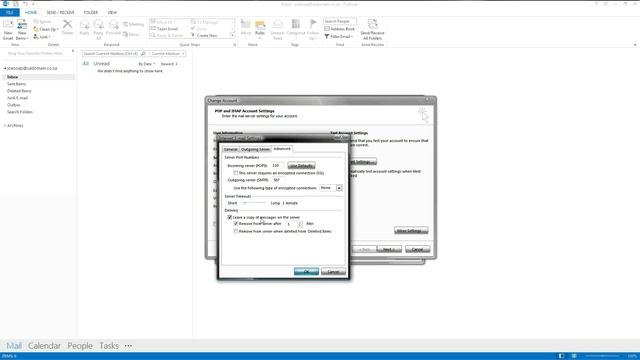Select the To Manager quick step
The height and width of the screenshot is (360, 640).
coord(205,22)
